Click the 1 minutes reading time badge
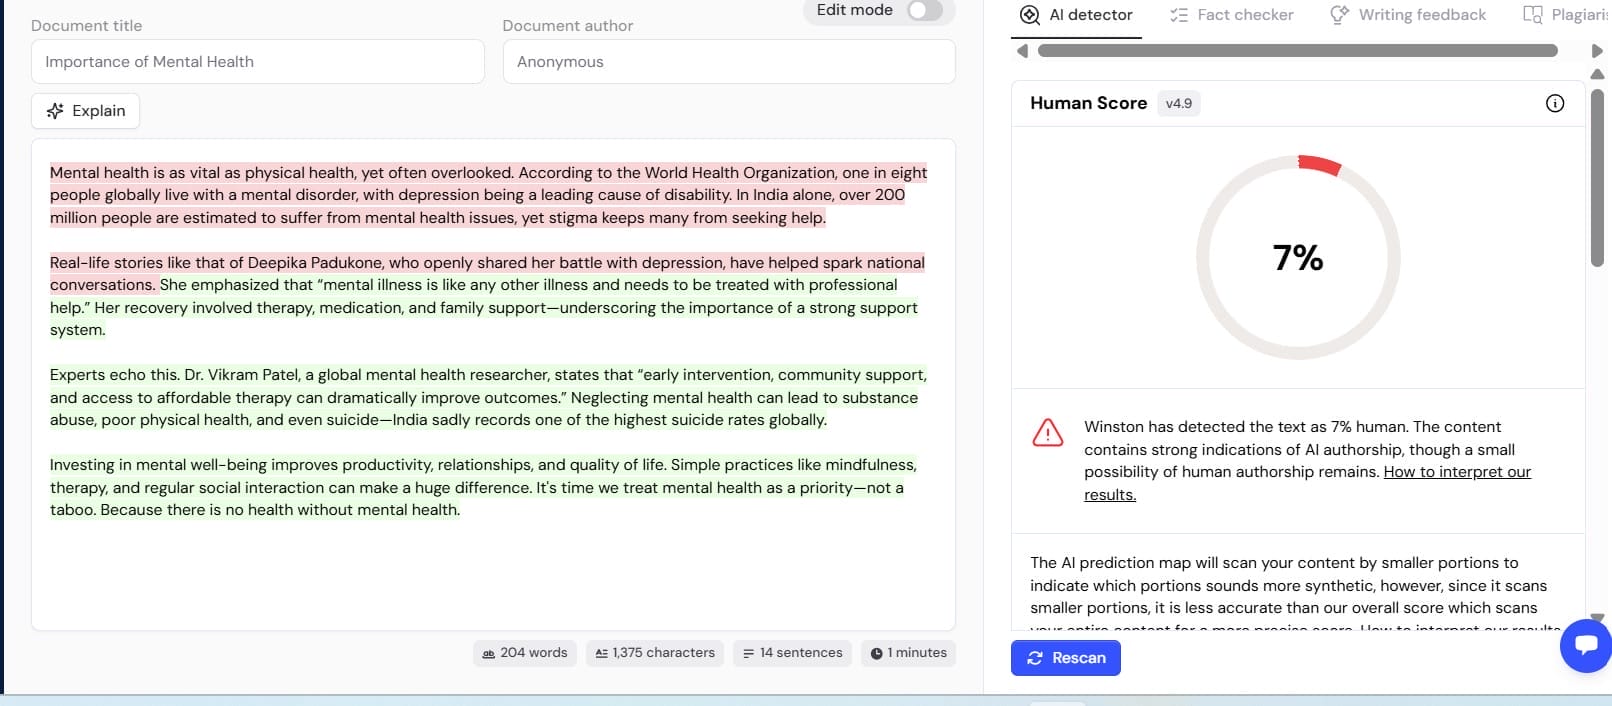Viewport: 1612px width, 706px height. 908,653
